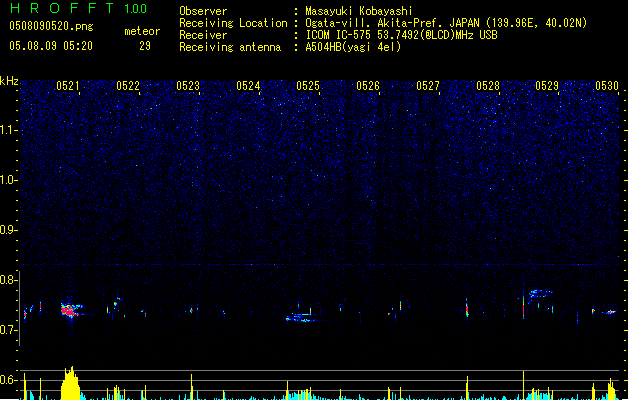Click the 0528 time marker
This screenshot has width=629, height=400.
pos(487,86)
